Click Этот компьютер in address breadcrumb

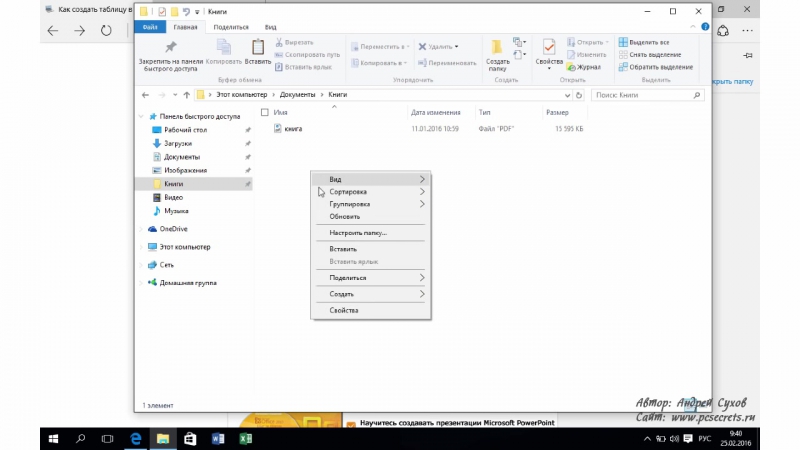click(x=241, y=95)
